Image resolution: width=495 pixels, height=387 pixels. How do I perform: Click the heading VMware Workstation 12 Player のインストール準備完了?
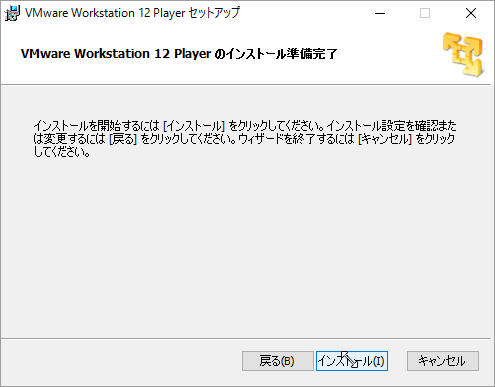click(x=179, y=54)
